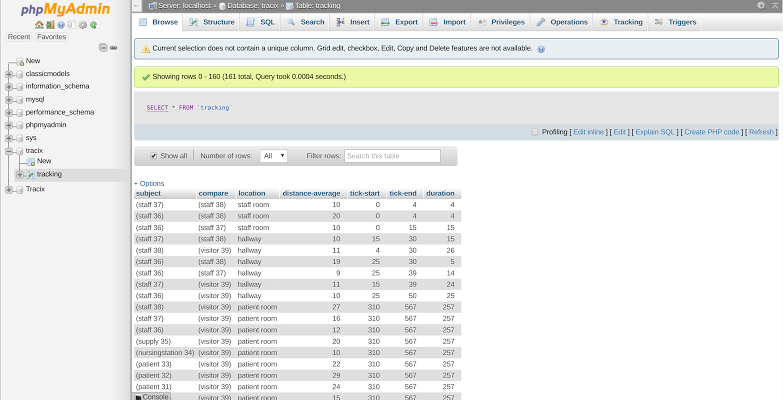Click the Filter rows search field
Viewport: 783px width, 400px height.
click(x=392, y=156)
